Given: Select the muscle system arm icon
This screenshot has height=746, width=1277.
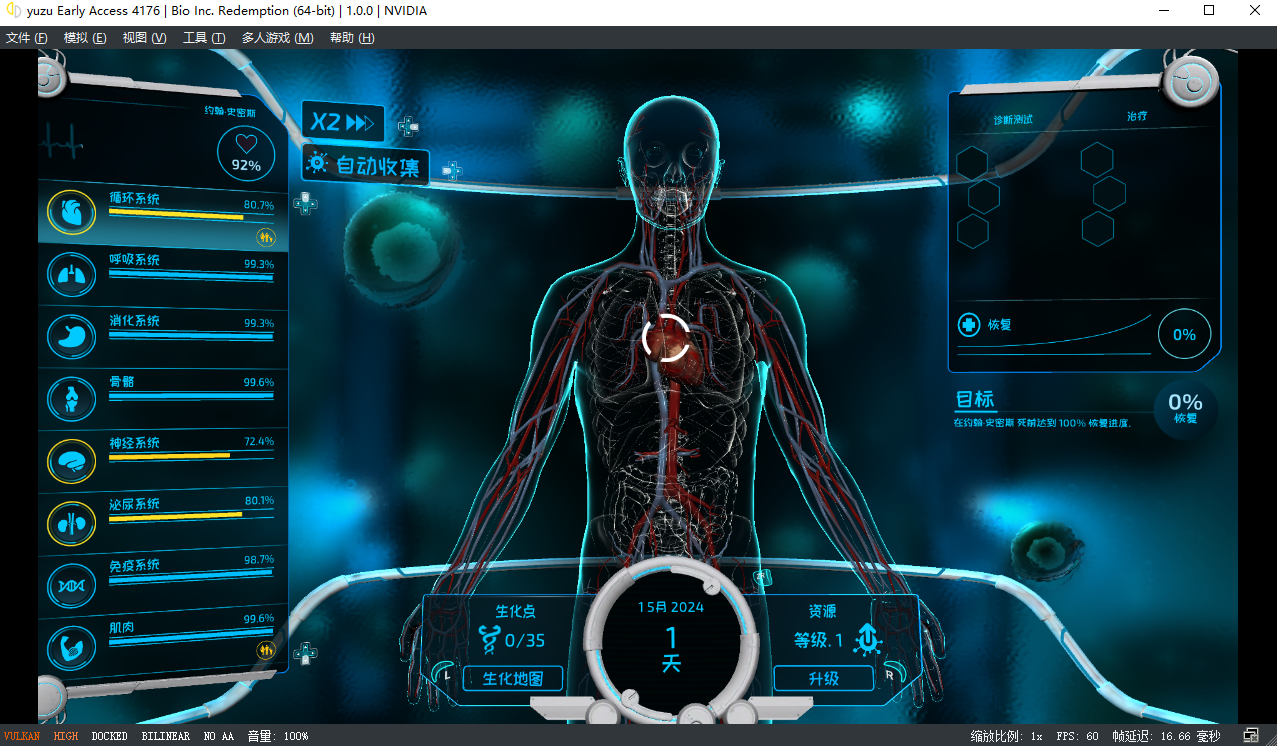Looking at the screenshot, I should tap(72, 647).
